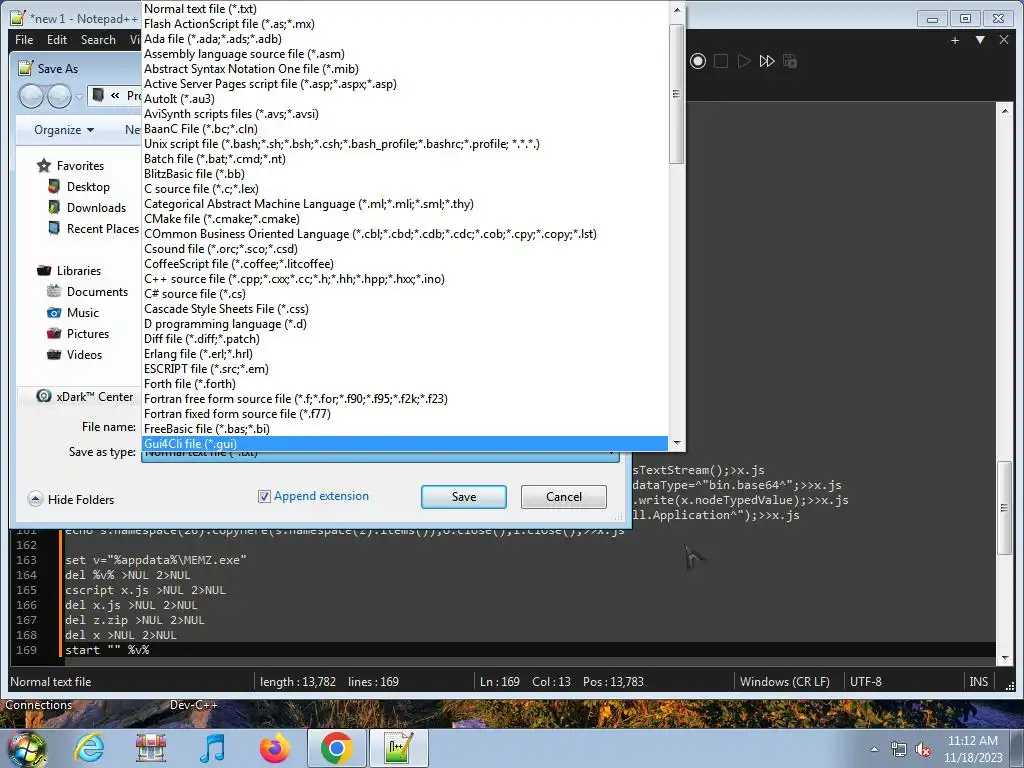Click the back navigation button in Save As
This screenshot has height=768, width=1024.
[x=31, y=96]
